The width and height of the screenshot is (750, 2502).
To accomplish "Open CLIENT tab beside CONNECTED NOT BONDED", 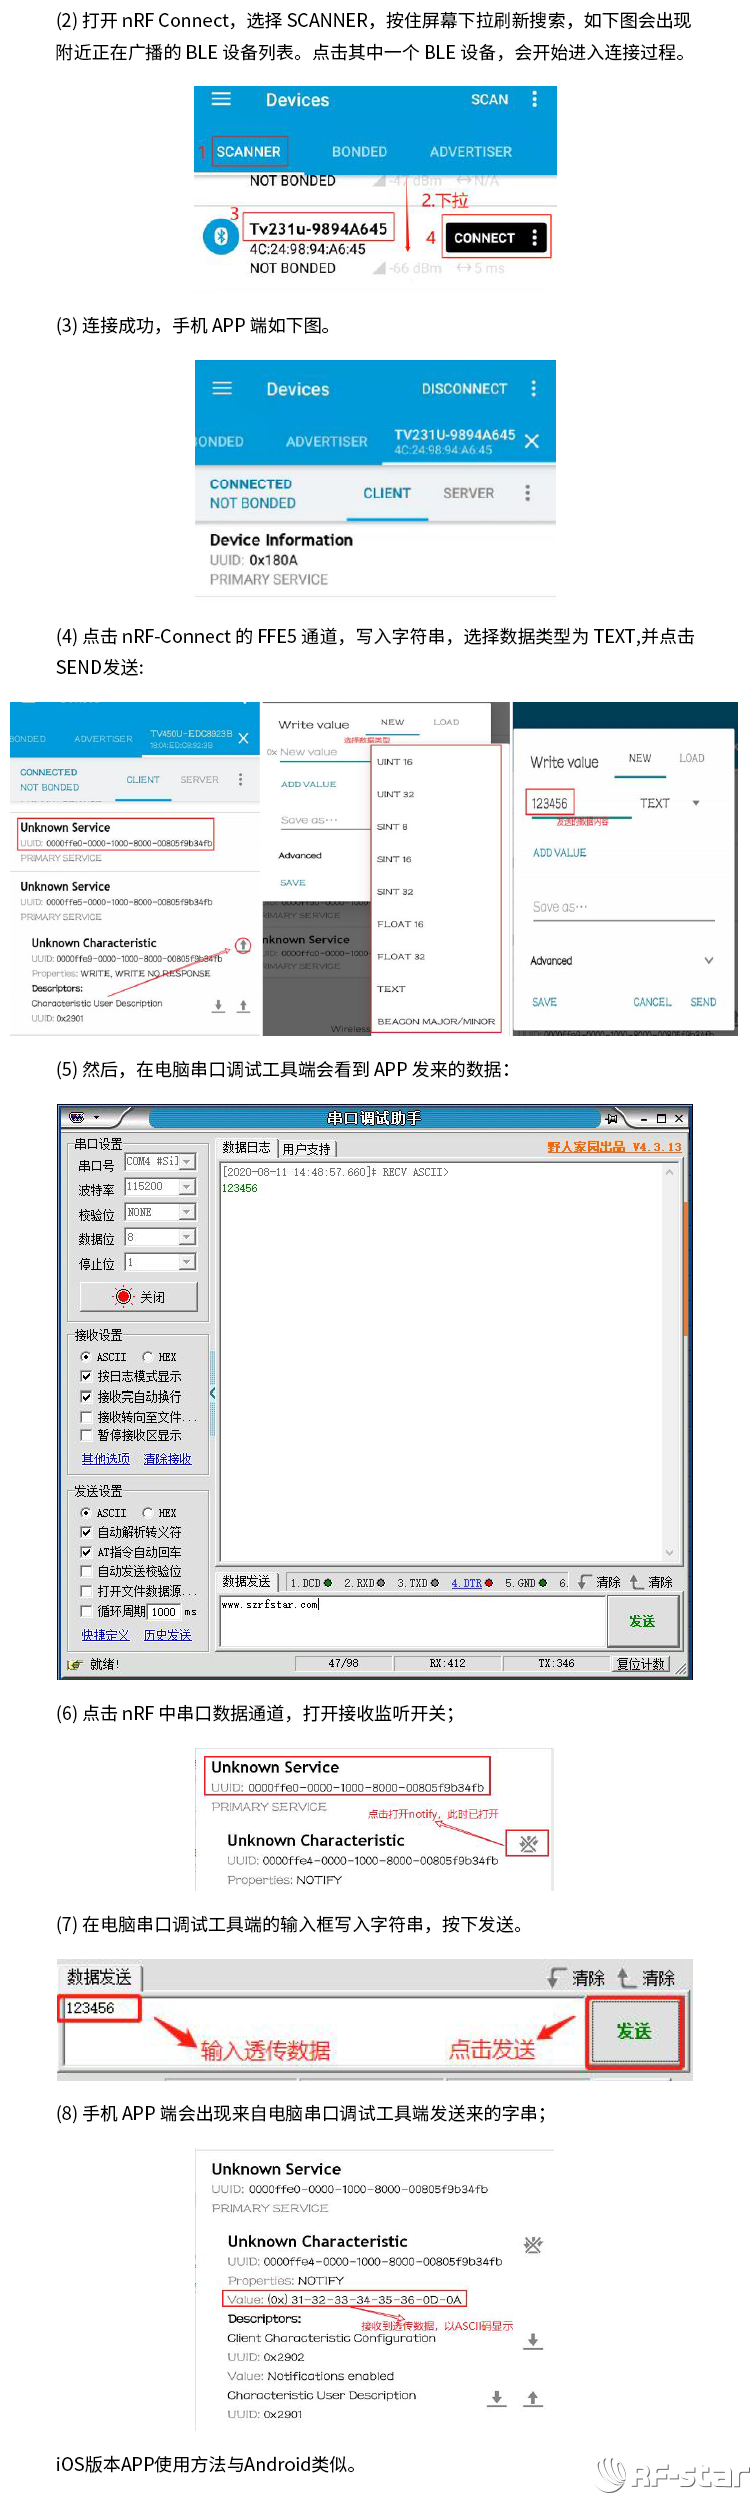I will (387, 493).
